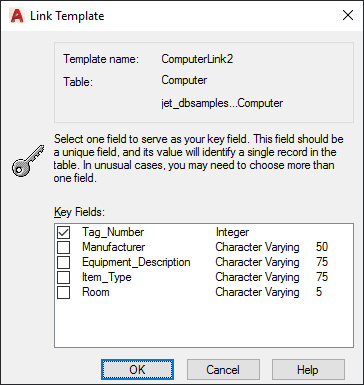Select the Manufacturer row label
The height and width of the screenshot is (385, 364).
tap(113, 247)
